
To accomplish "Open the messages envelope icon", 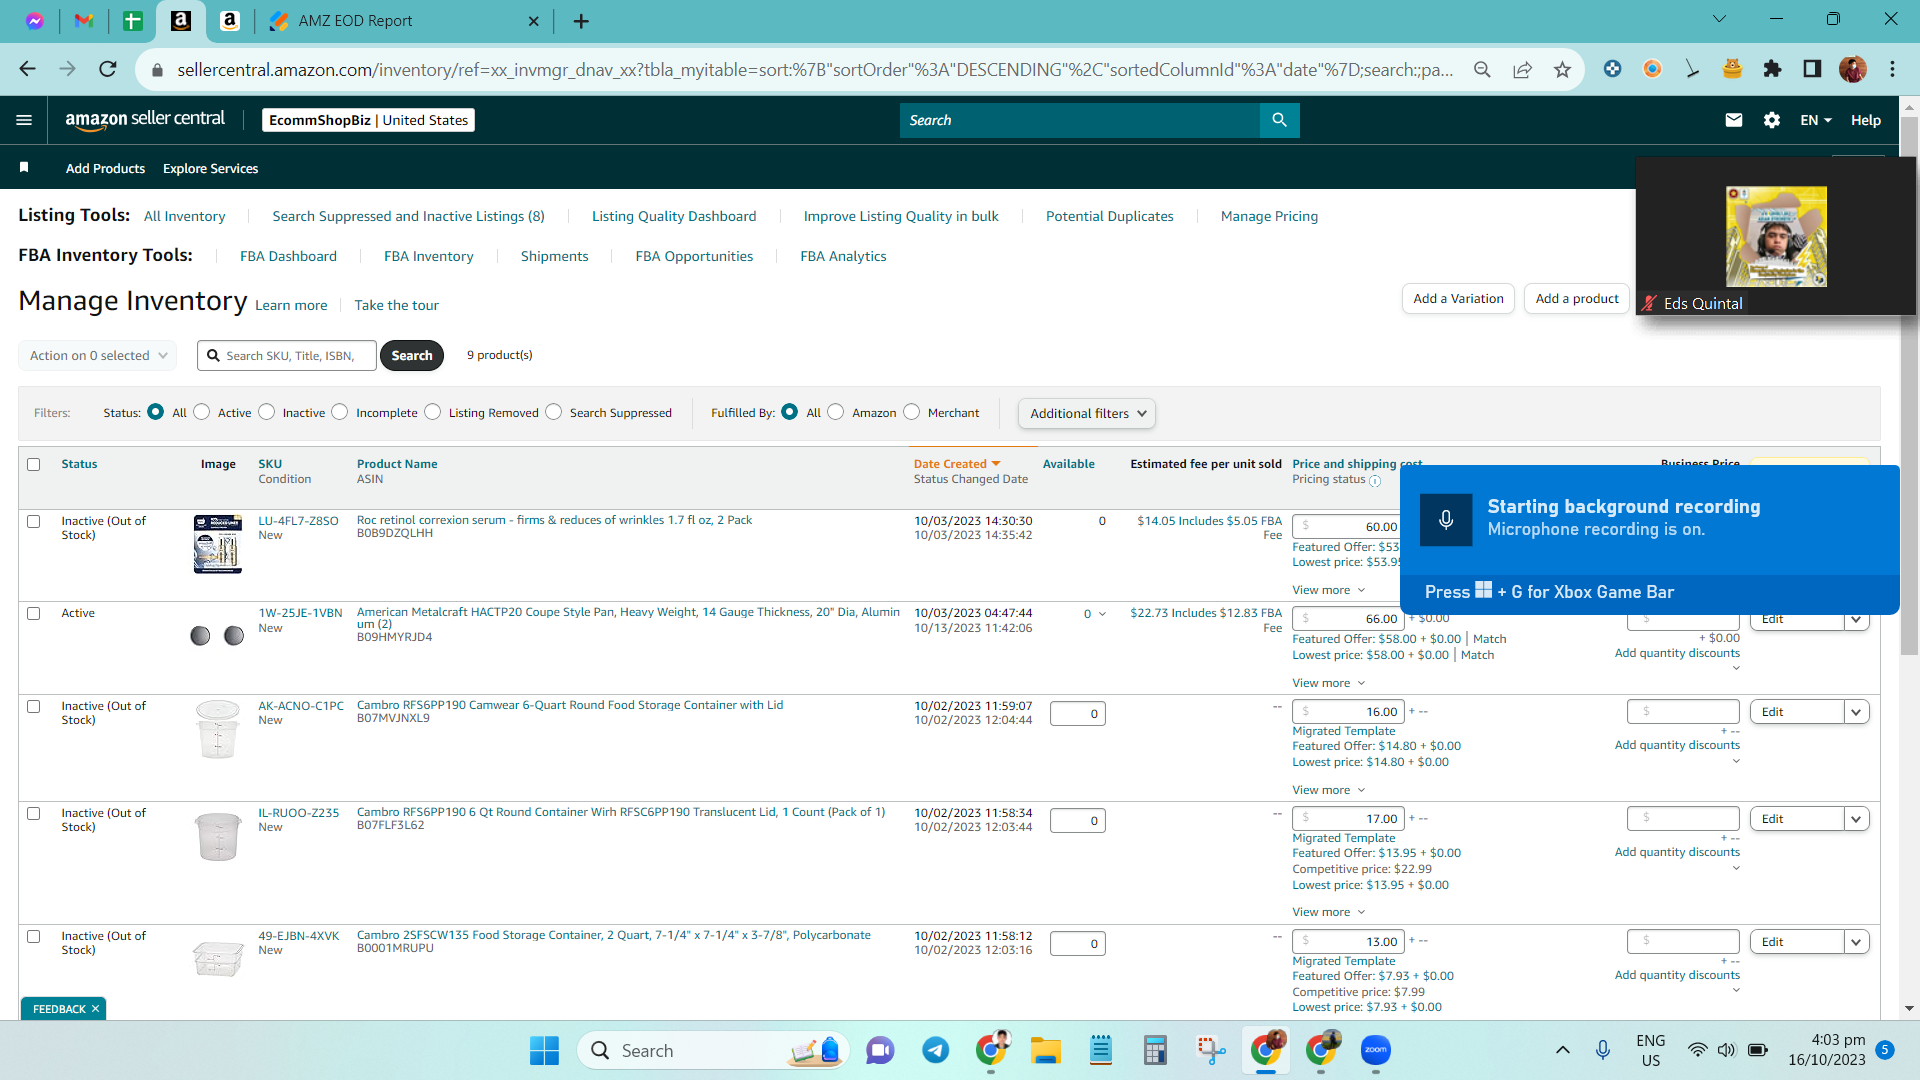I will pos(1734,120).
